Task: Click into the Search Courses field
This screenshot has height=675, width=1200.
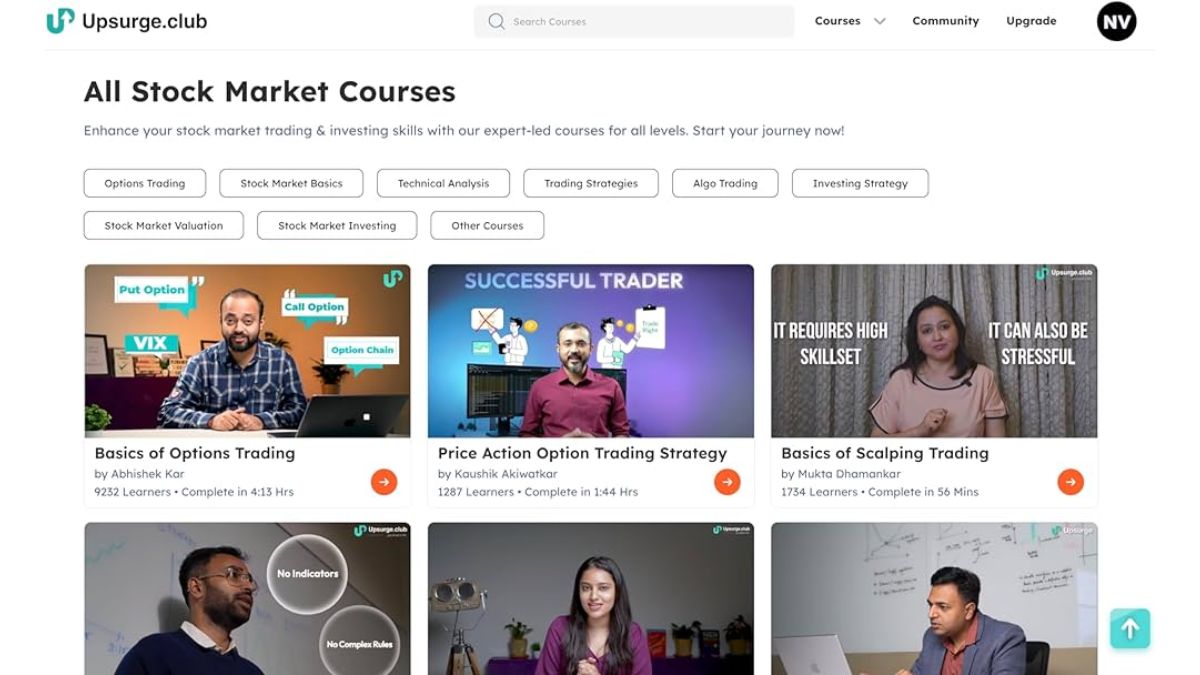Action: 634,21
